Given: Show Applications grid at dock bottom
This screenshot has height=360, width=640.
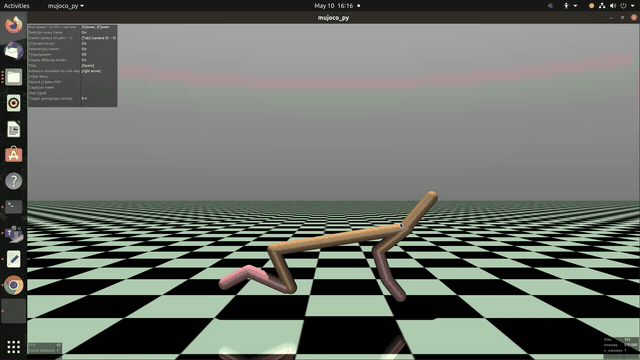Looking at the screenshot, I should 13,347.
